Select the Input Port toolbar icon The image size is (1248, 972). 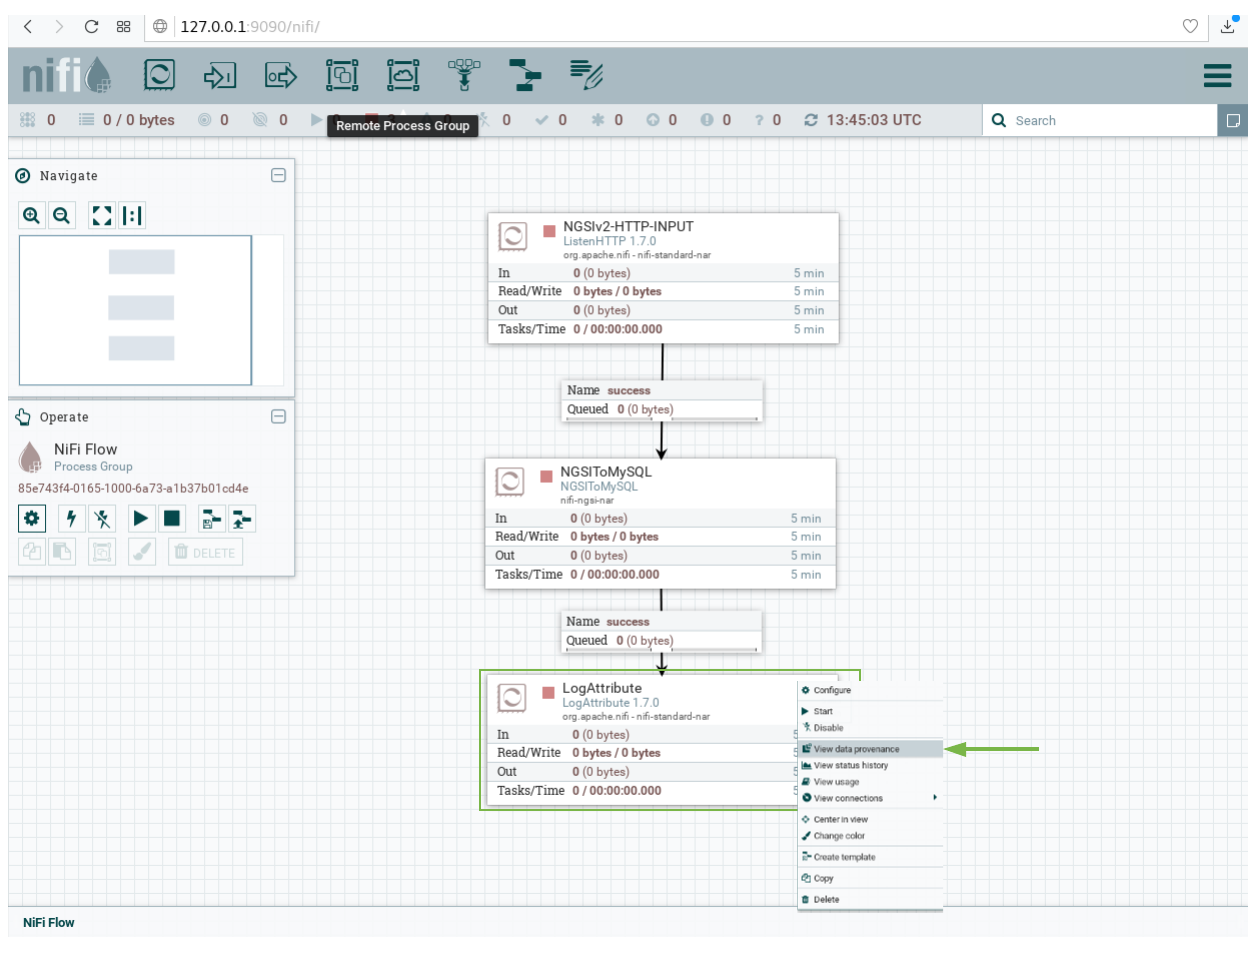[x=220, y=75]
